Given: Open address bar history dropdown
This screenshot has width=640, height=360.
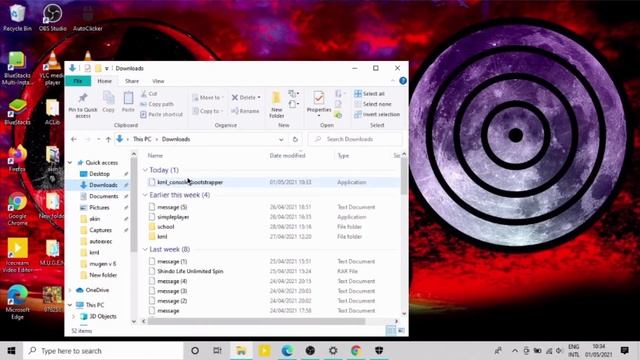Looking at the screenshot, I should tap(281, 139).
